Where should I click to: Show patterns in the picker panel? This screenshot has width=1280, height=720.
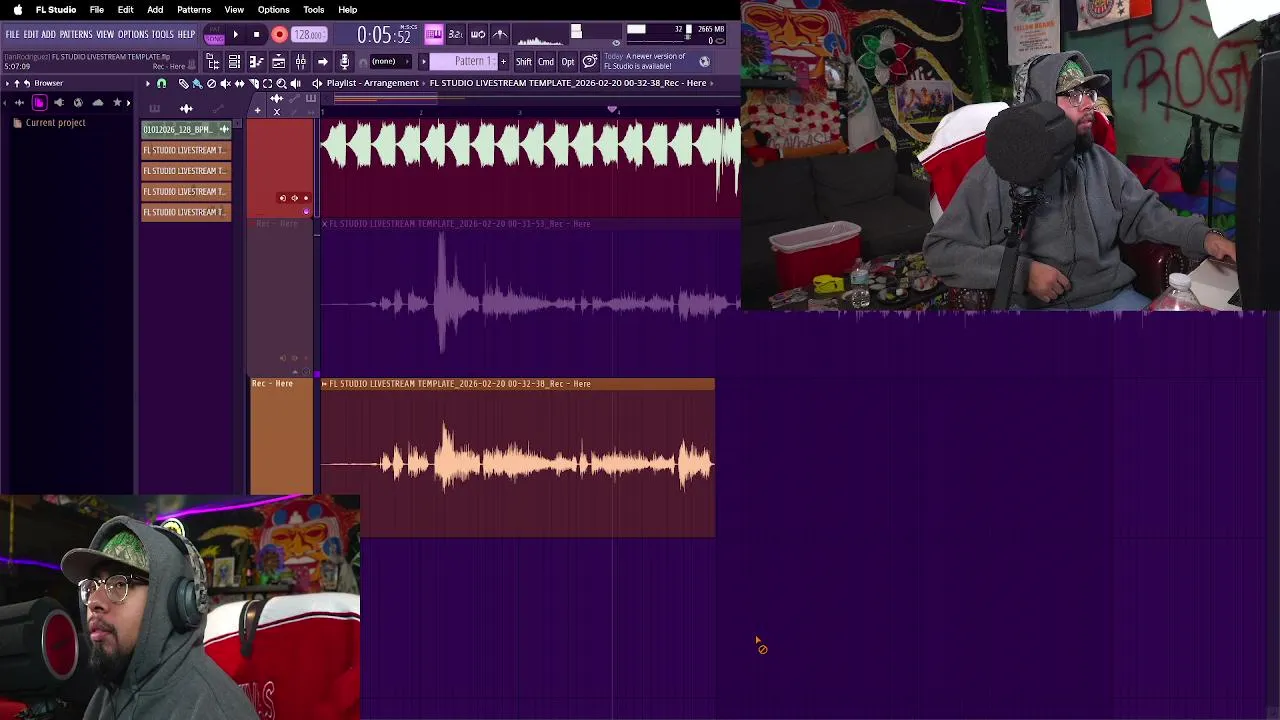pos(155,108)
